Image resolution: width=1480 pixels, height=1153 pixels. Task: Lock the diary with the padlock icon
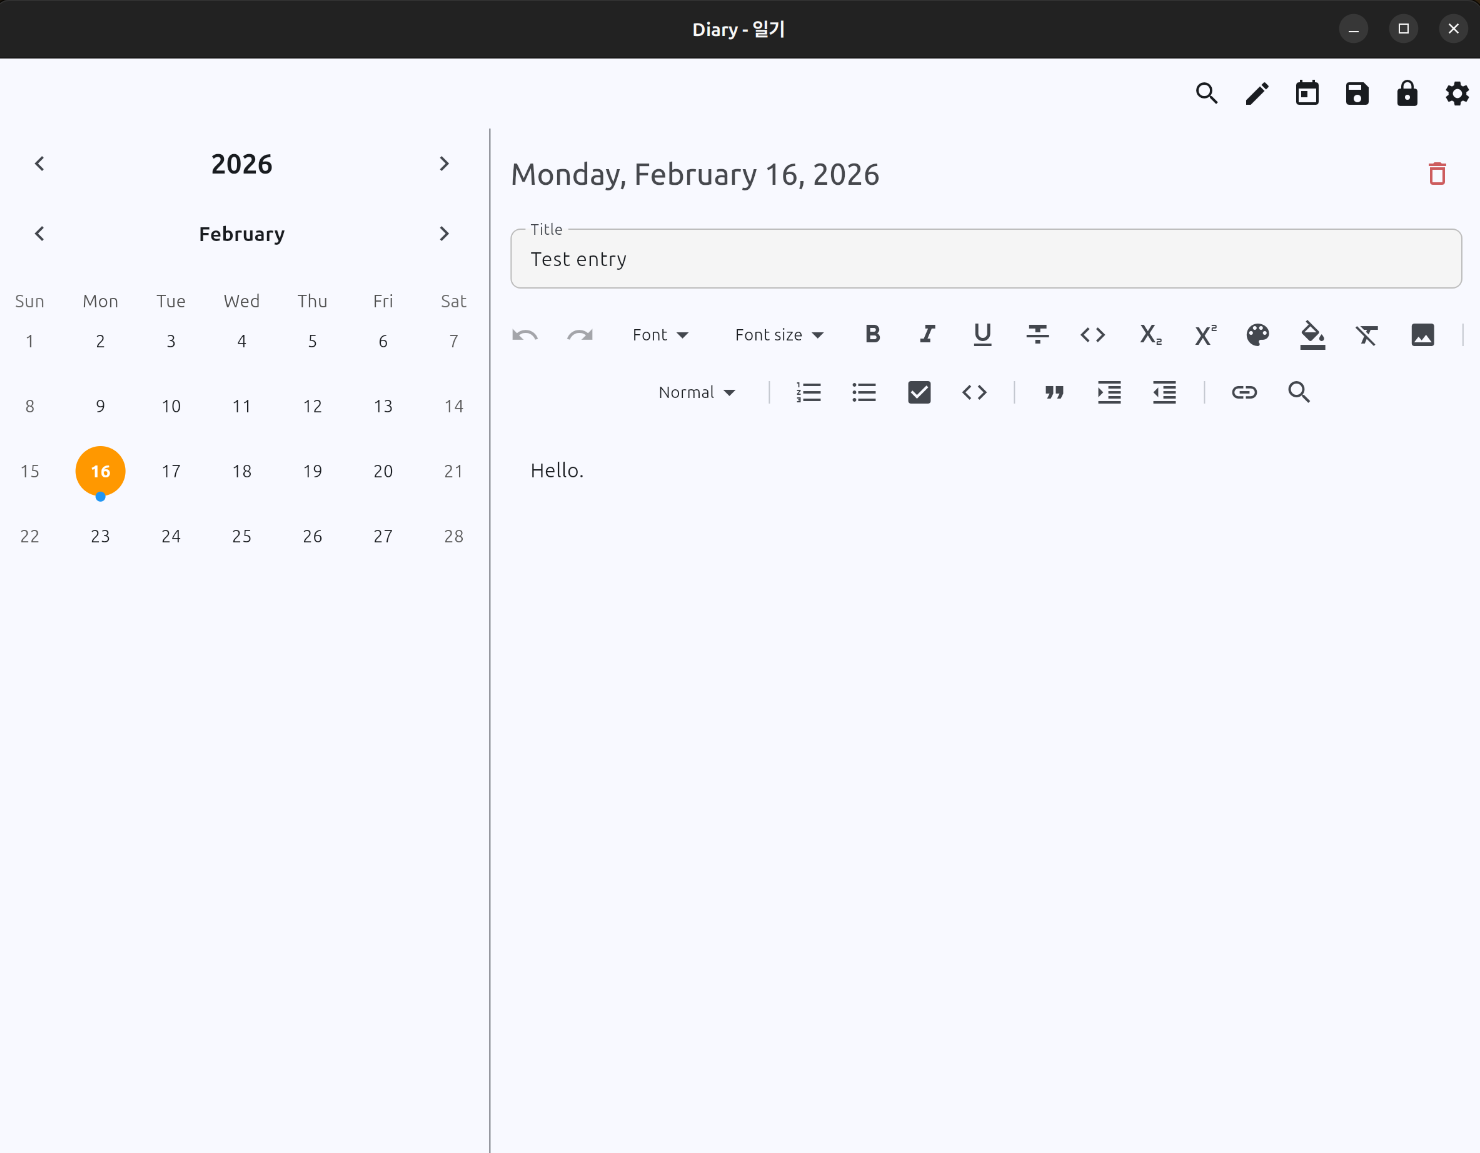(x=1407, y=94)
